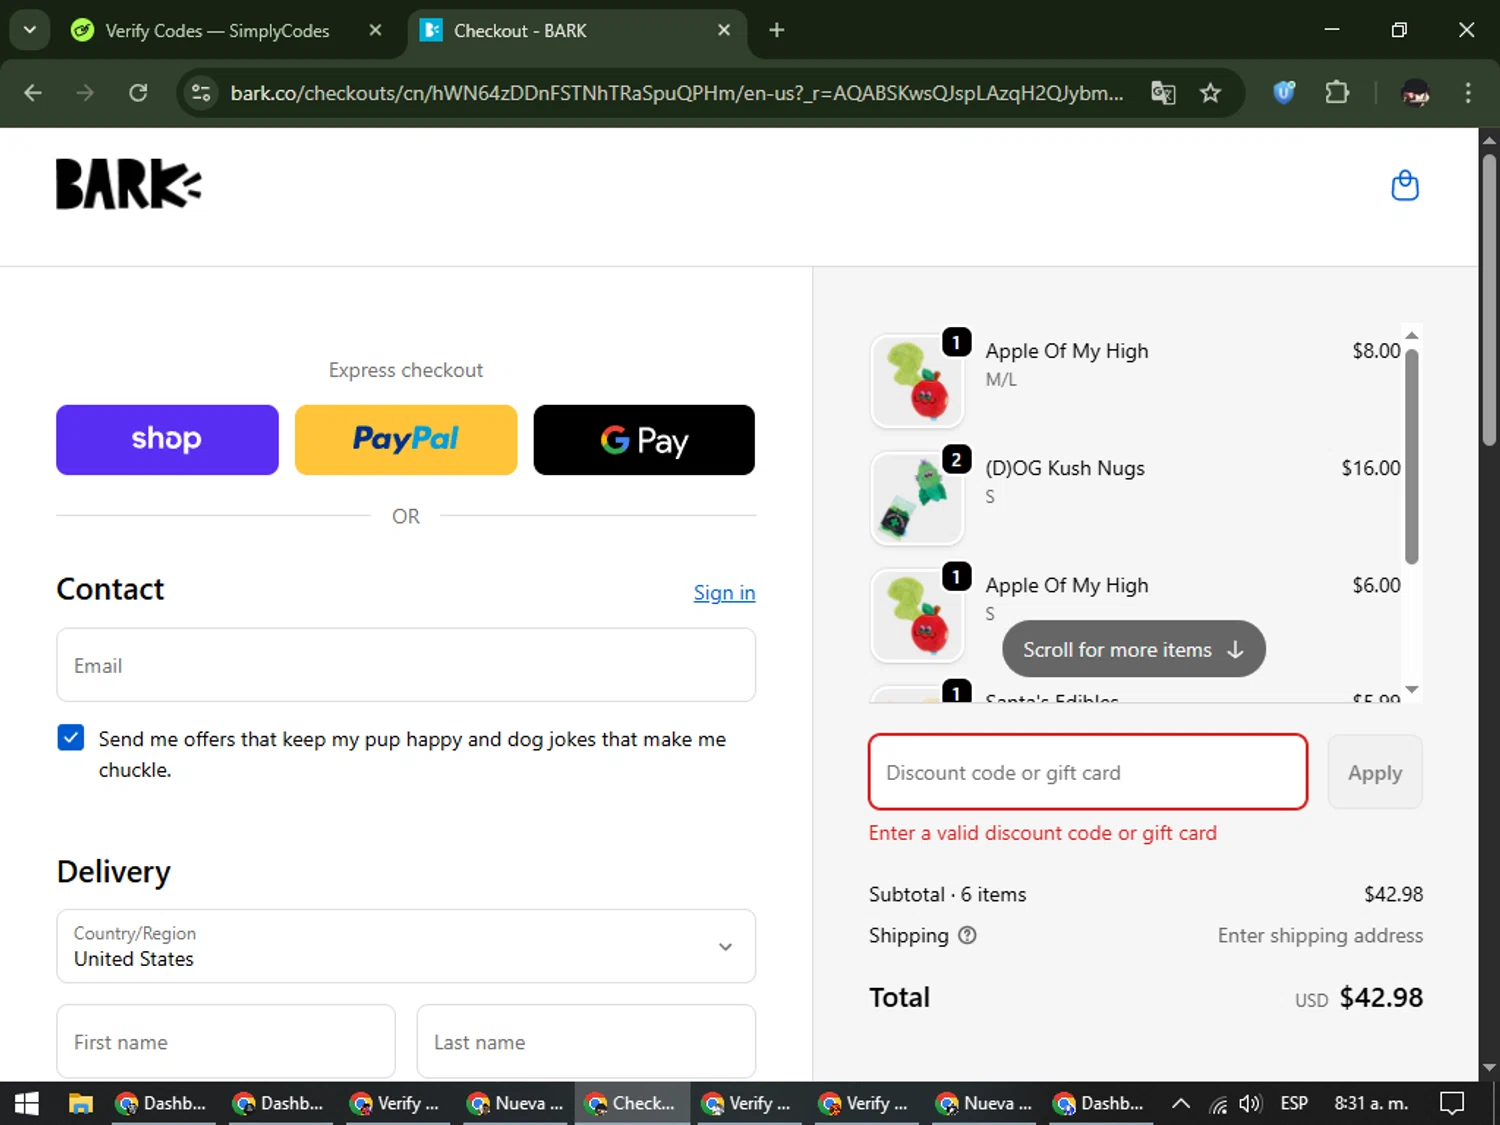The image size is (1500, 1125).
Task: Go back to previous page
Action: coord(33,93)
